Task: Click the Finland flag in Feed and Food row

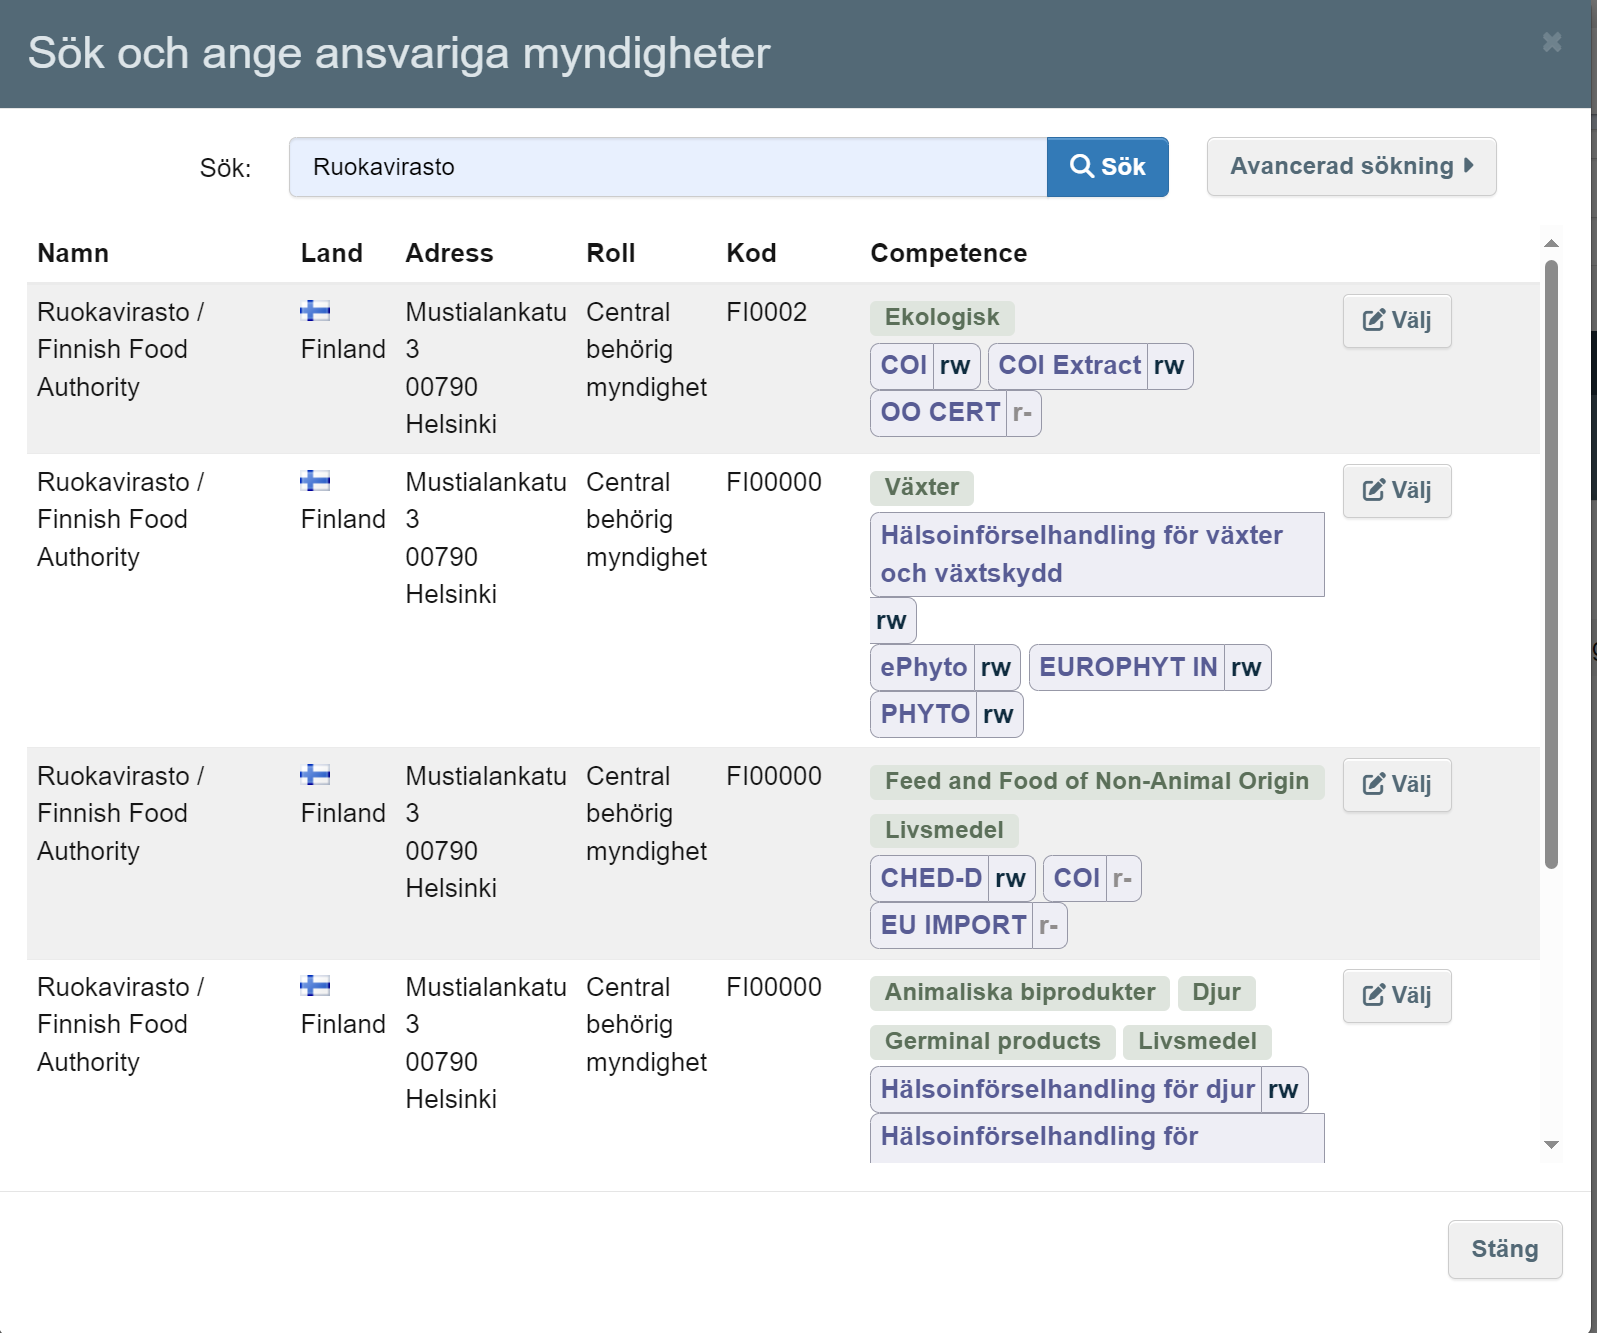Action: [x=315, y=775]
